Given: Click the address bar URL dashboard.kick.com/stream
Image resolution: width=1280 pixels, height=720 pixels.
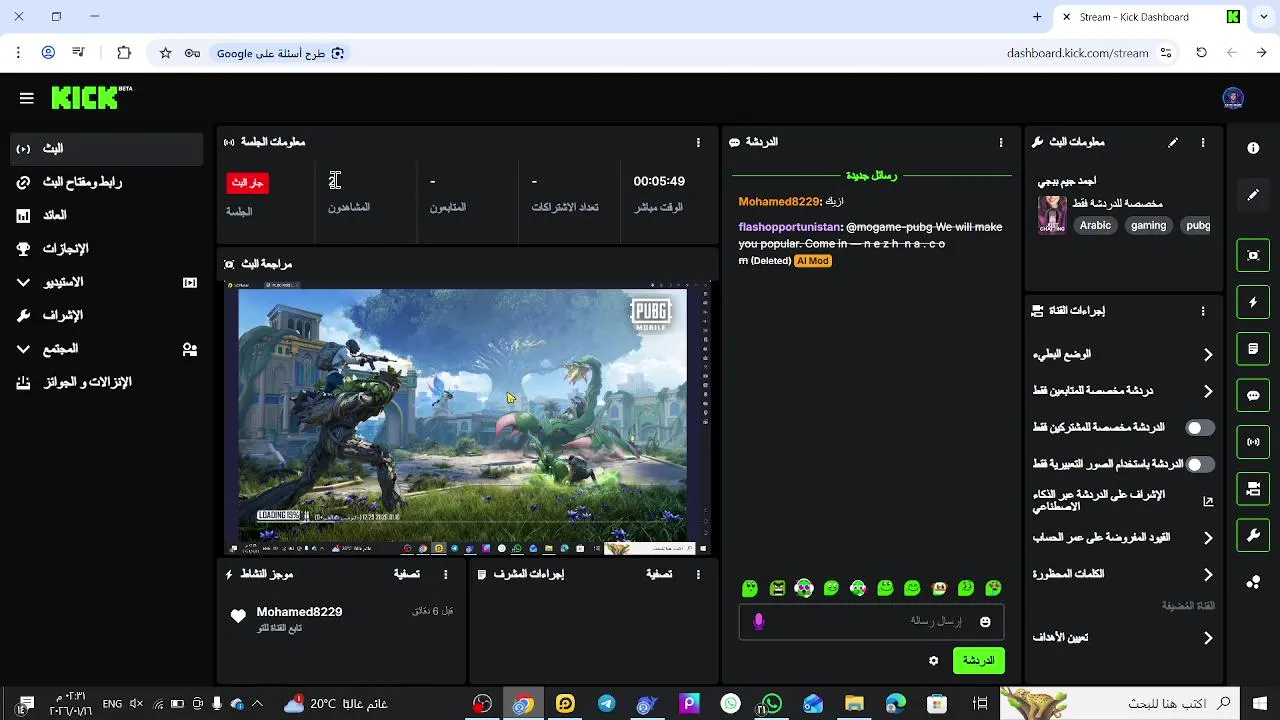Looking at the screenshot, I should coord(1077,53).
